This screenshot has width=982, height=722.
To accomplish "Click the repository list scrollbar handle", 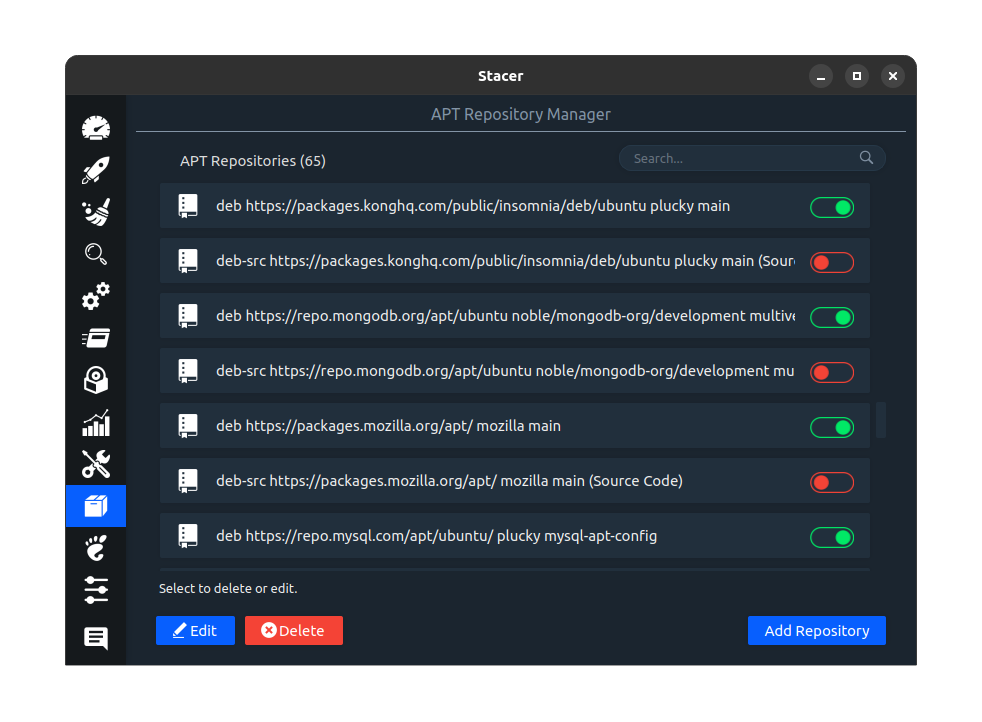I will click(881, 420).
